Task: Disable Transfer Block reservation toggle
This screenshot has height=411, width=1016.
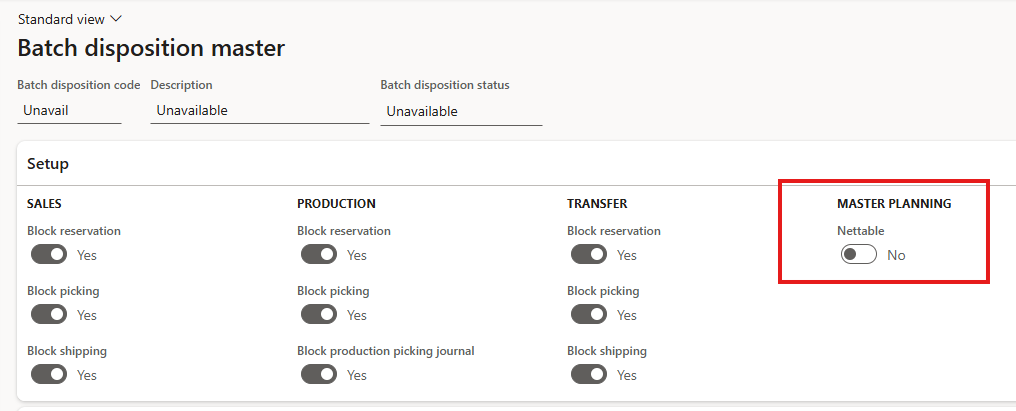Action: tap(589, 255)
